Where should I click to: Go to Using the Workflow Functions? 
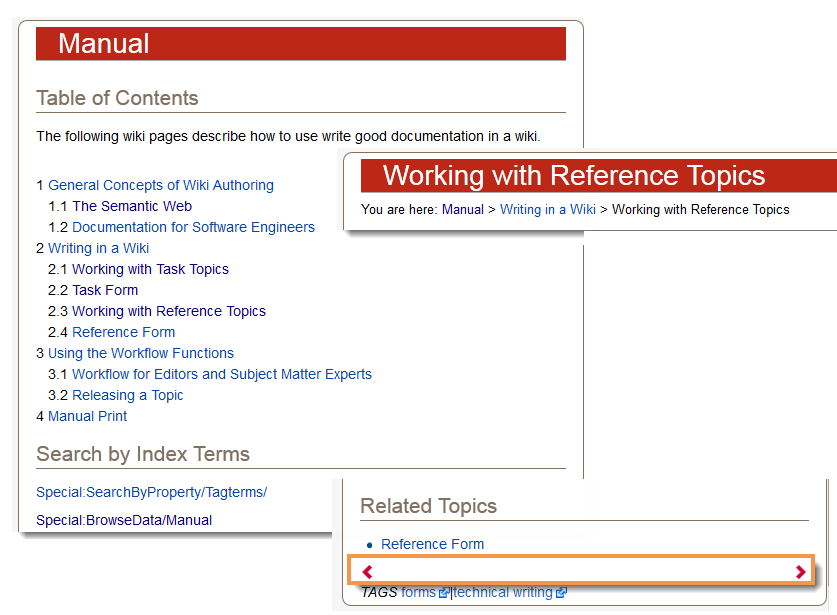click(140, 353)
